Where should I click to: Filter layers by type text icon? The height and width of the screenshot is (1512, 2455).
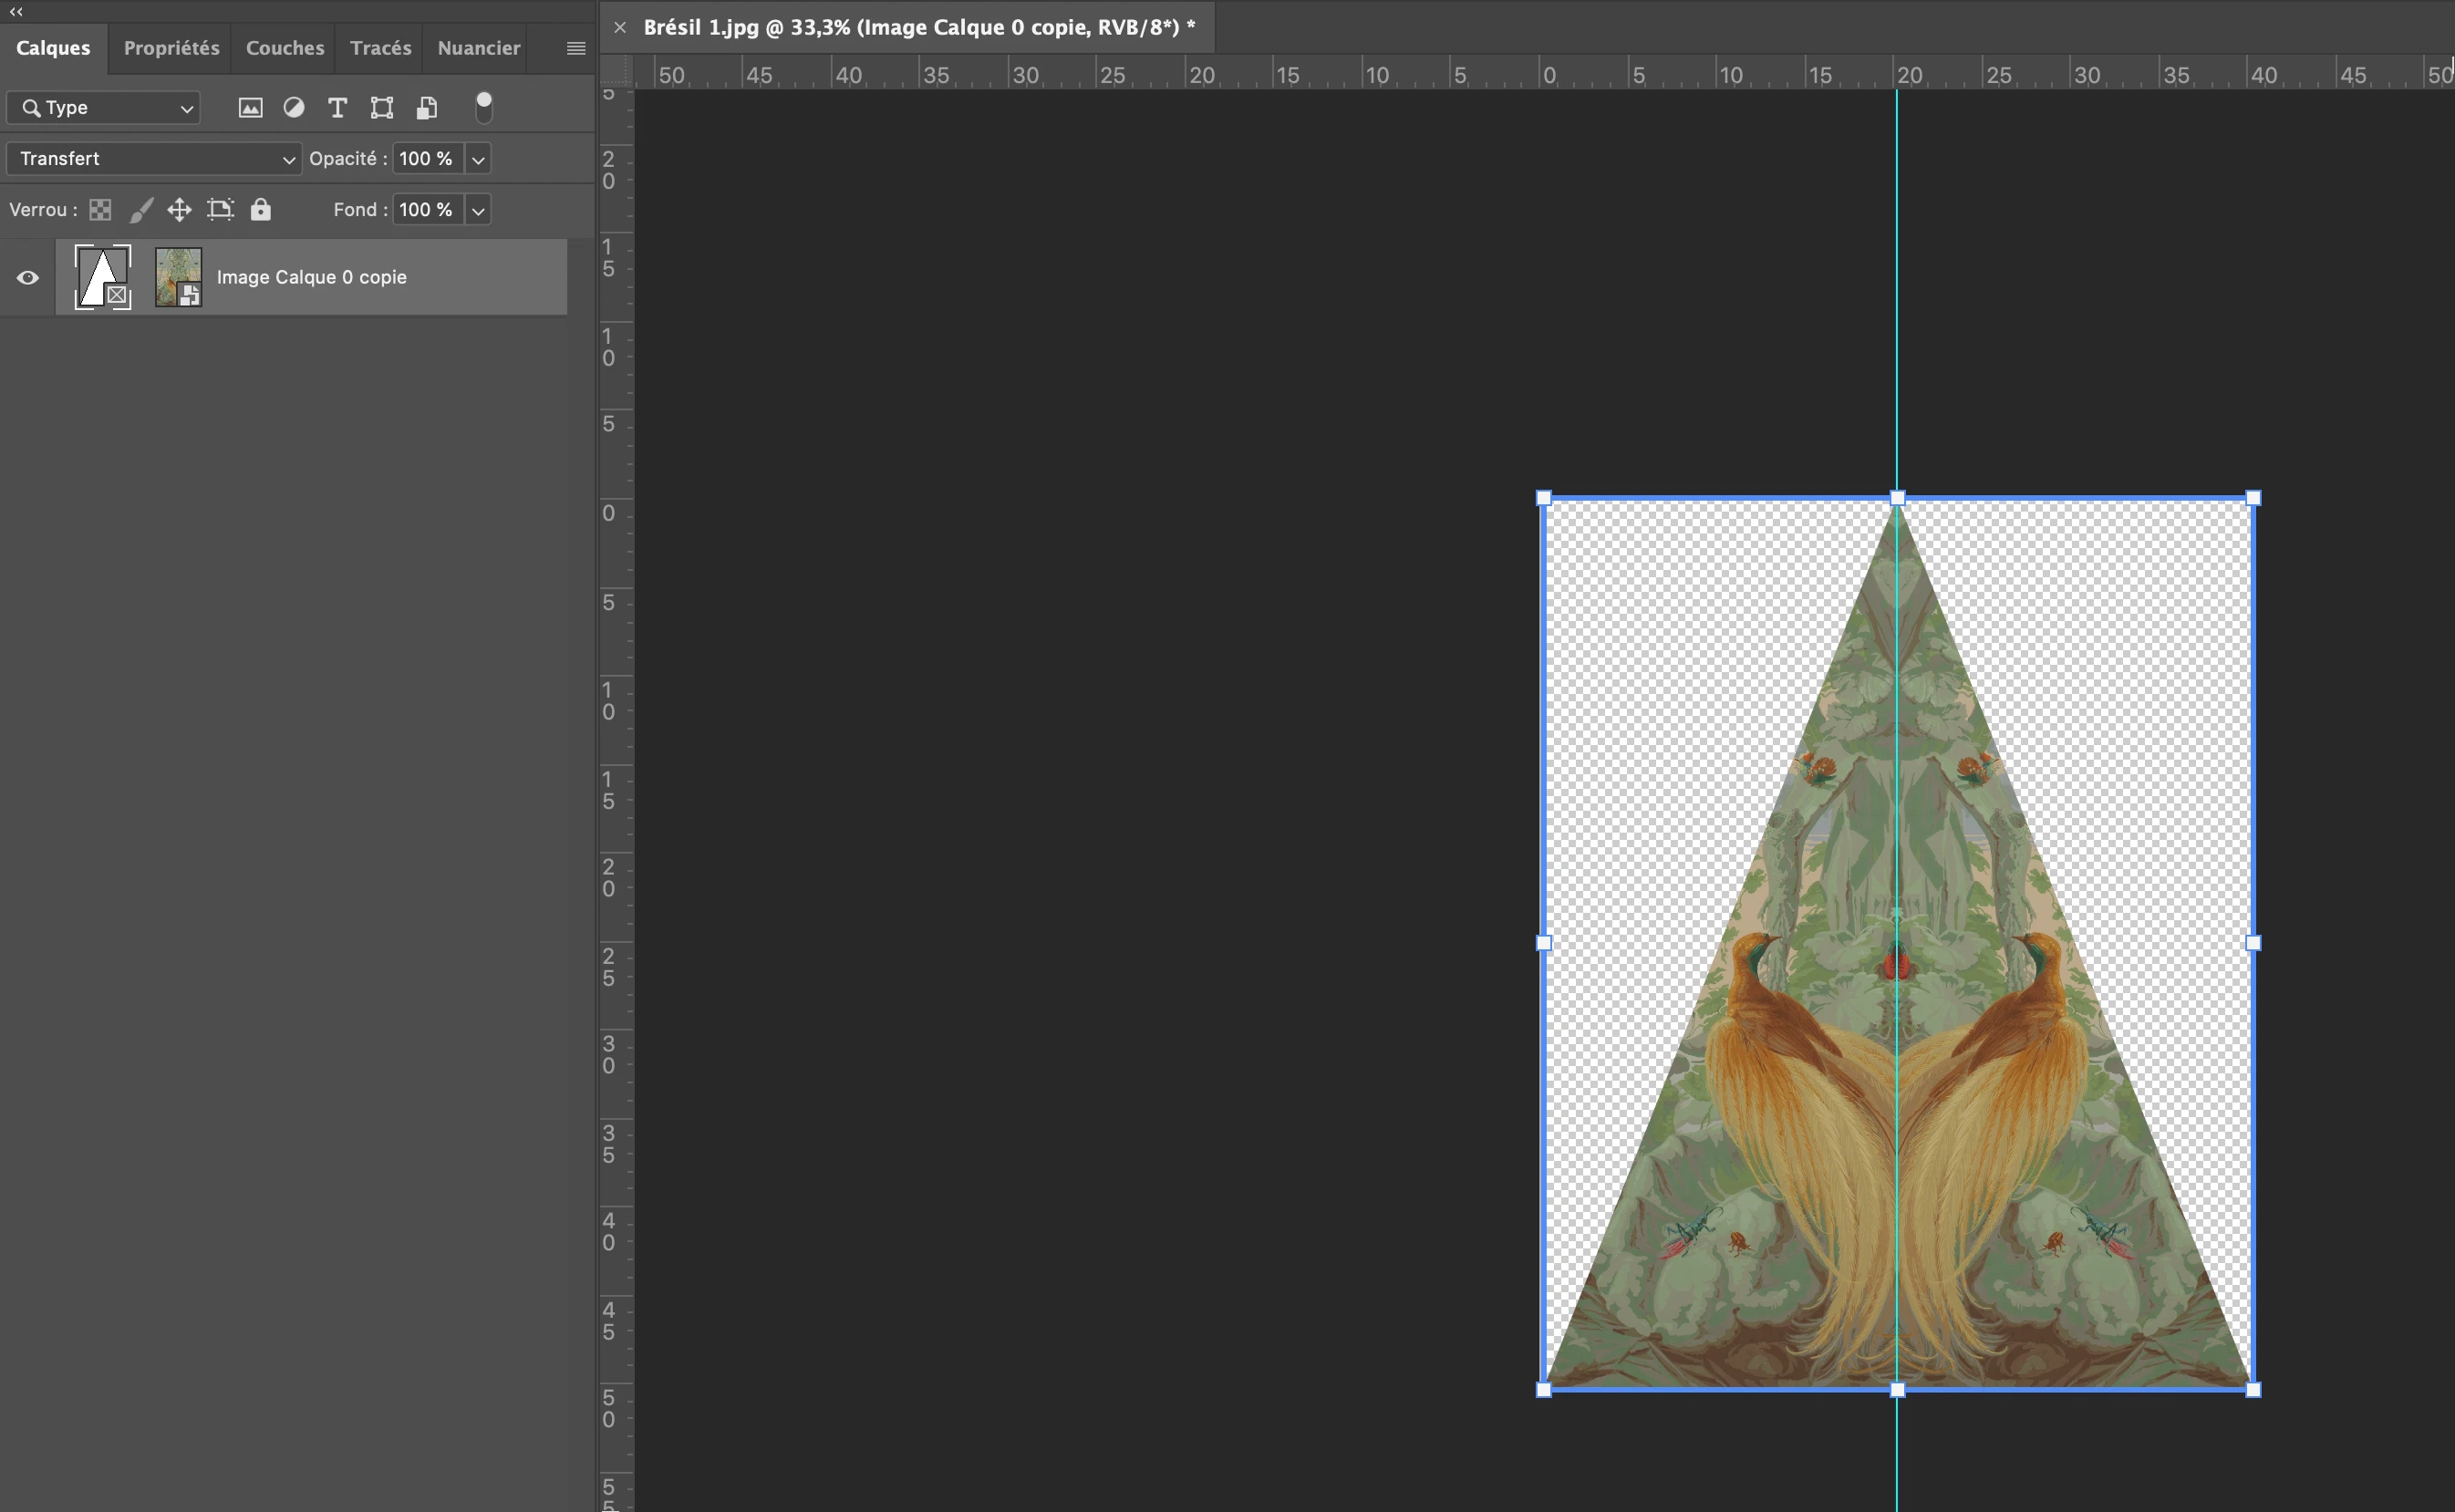(337, 108)
